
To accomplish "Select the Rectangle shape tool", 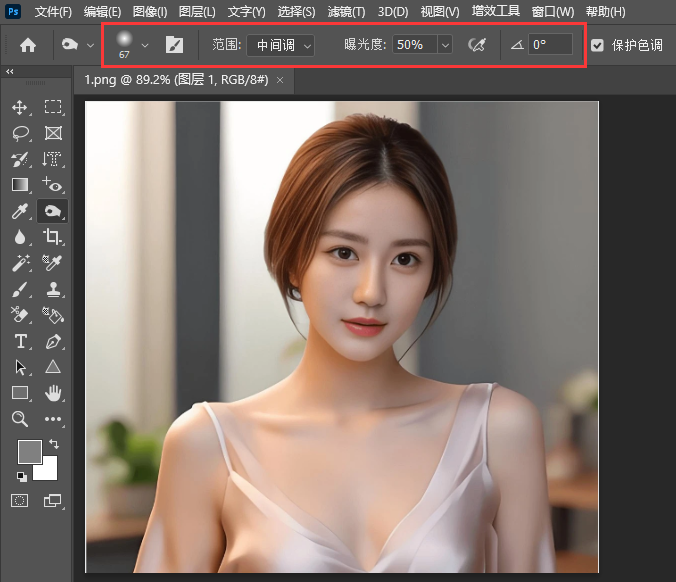I will click(20, 393).
